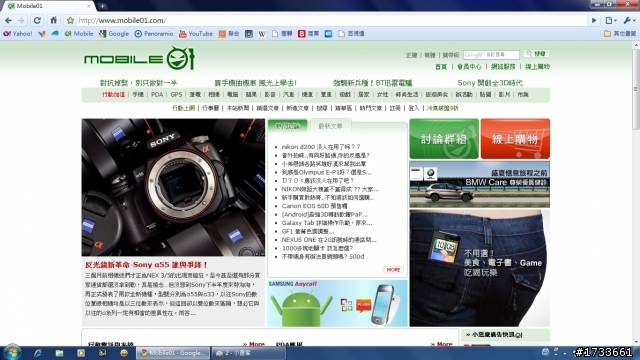This screenshot has width=640, height=360.
Task: Open a new tab with plus button
Action: pos(102,6)
